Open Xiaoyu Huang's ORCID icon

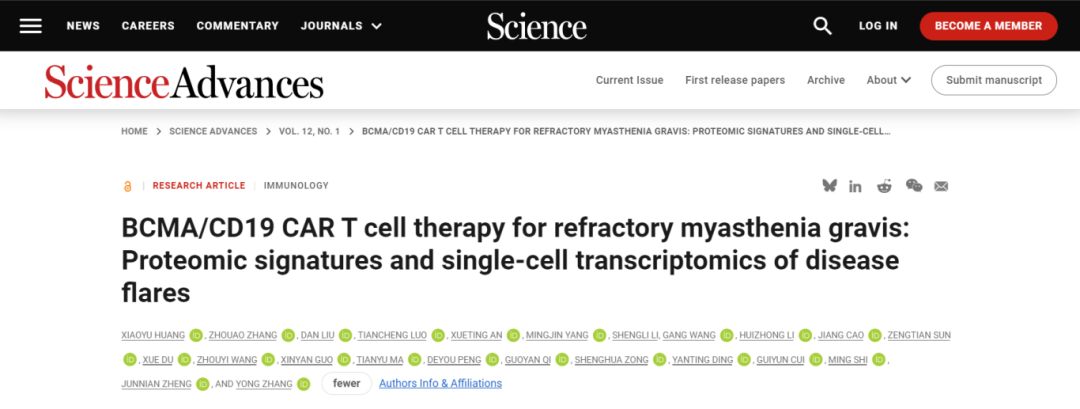pos(196,335)
